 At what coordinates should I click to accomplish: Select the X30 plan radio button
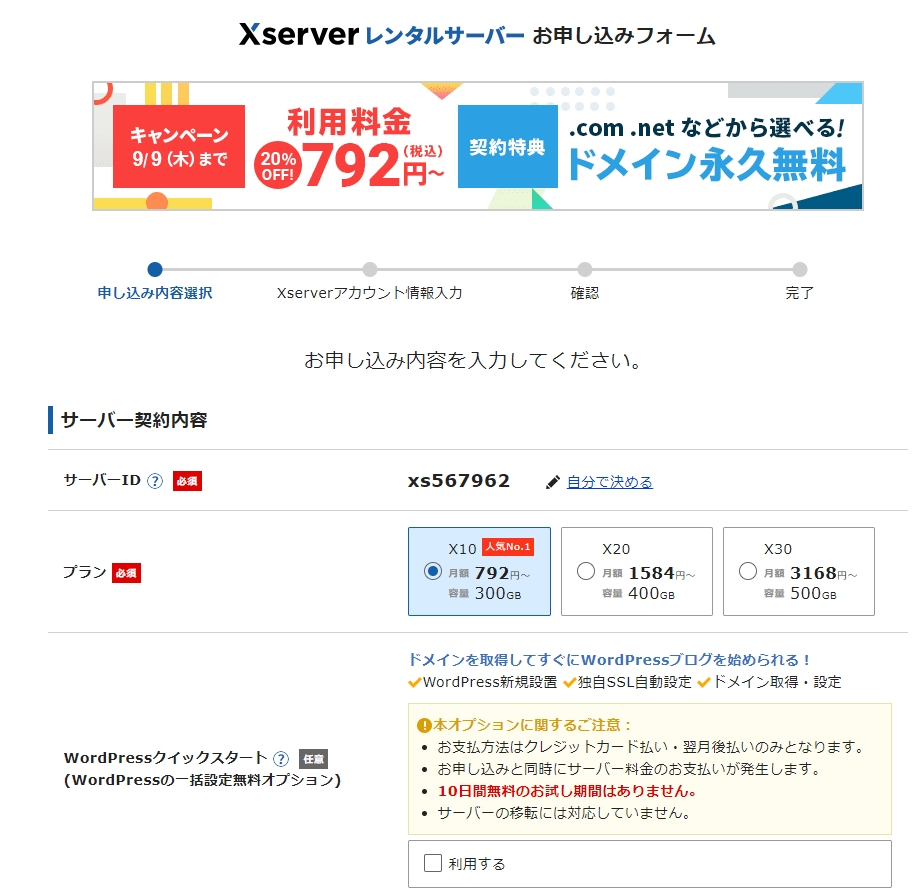pos(748,571)
